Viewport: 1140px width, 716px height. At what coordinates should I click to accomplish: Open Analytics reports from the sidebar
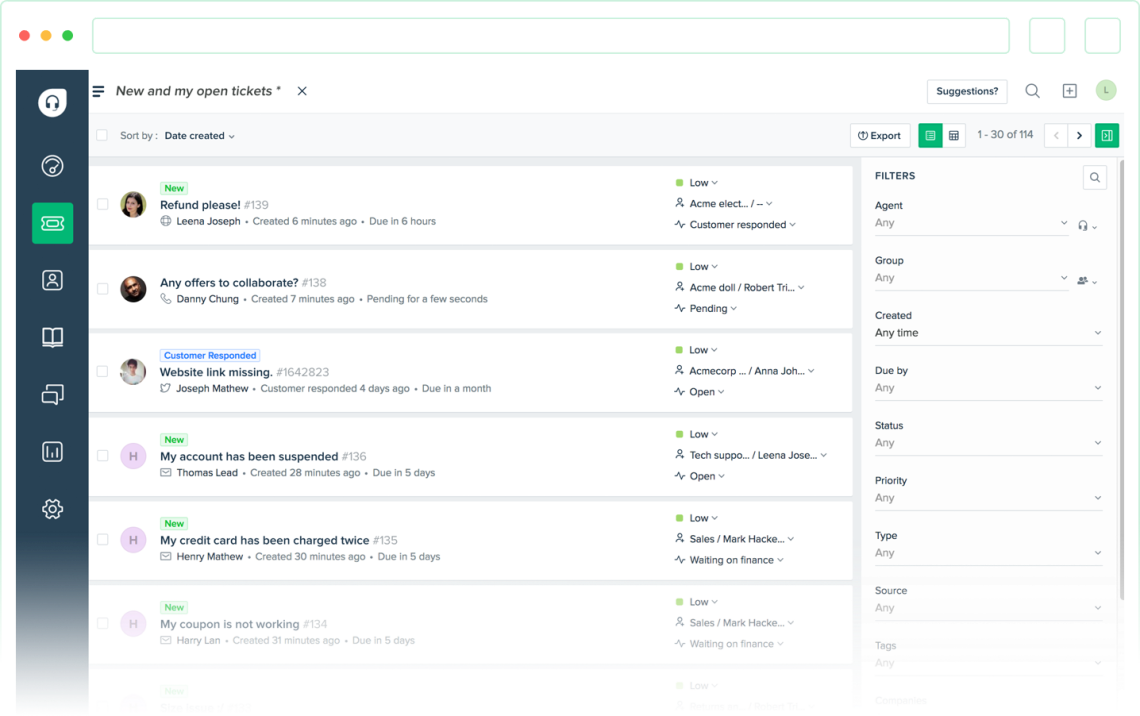[x=51, y=451]
